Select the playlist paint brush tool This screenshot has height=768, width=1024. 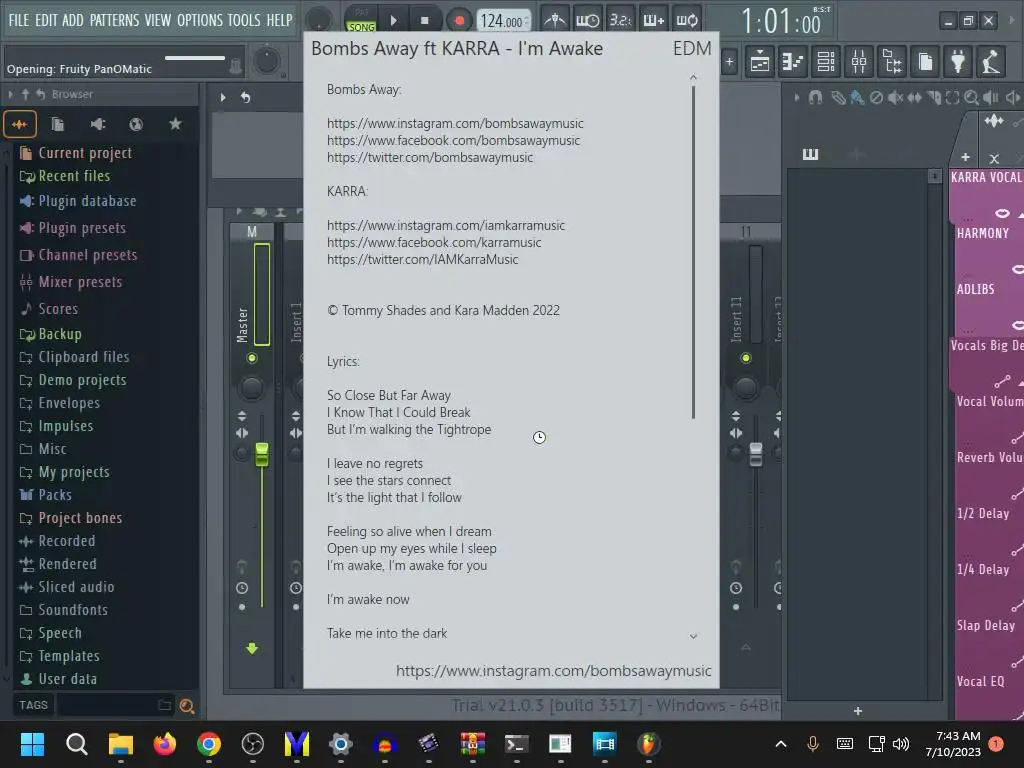point(857,98)
